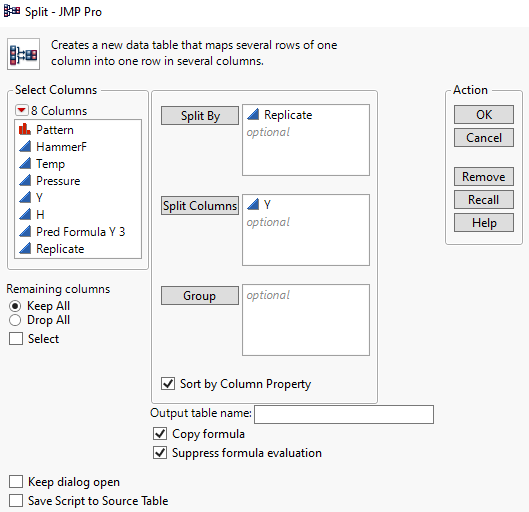This screenshot has width=529, height=512.
Task: Select the Pattern column's red bar-chart icon
Action: click(x=25, y=129)
